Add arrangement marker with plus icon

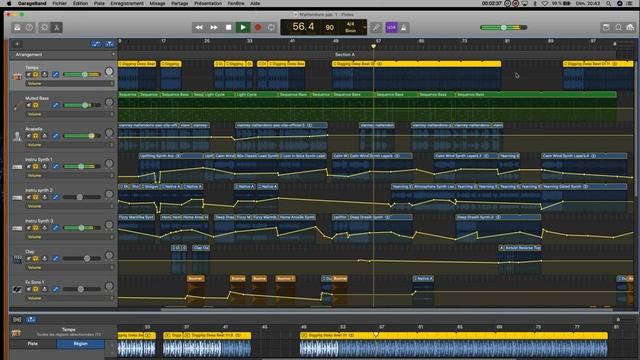point(113,54)
